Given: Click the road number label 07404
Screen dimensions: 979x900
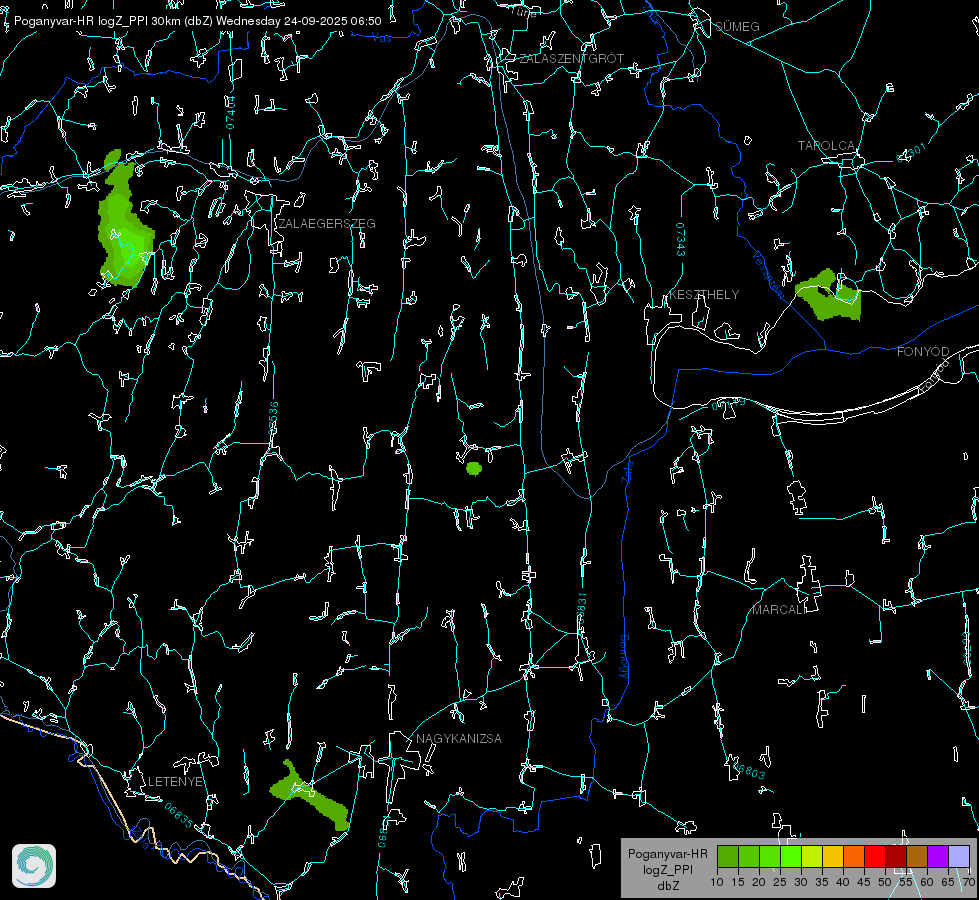Looking at the screenshot, I should [231, 112].
